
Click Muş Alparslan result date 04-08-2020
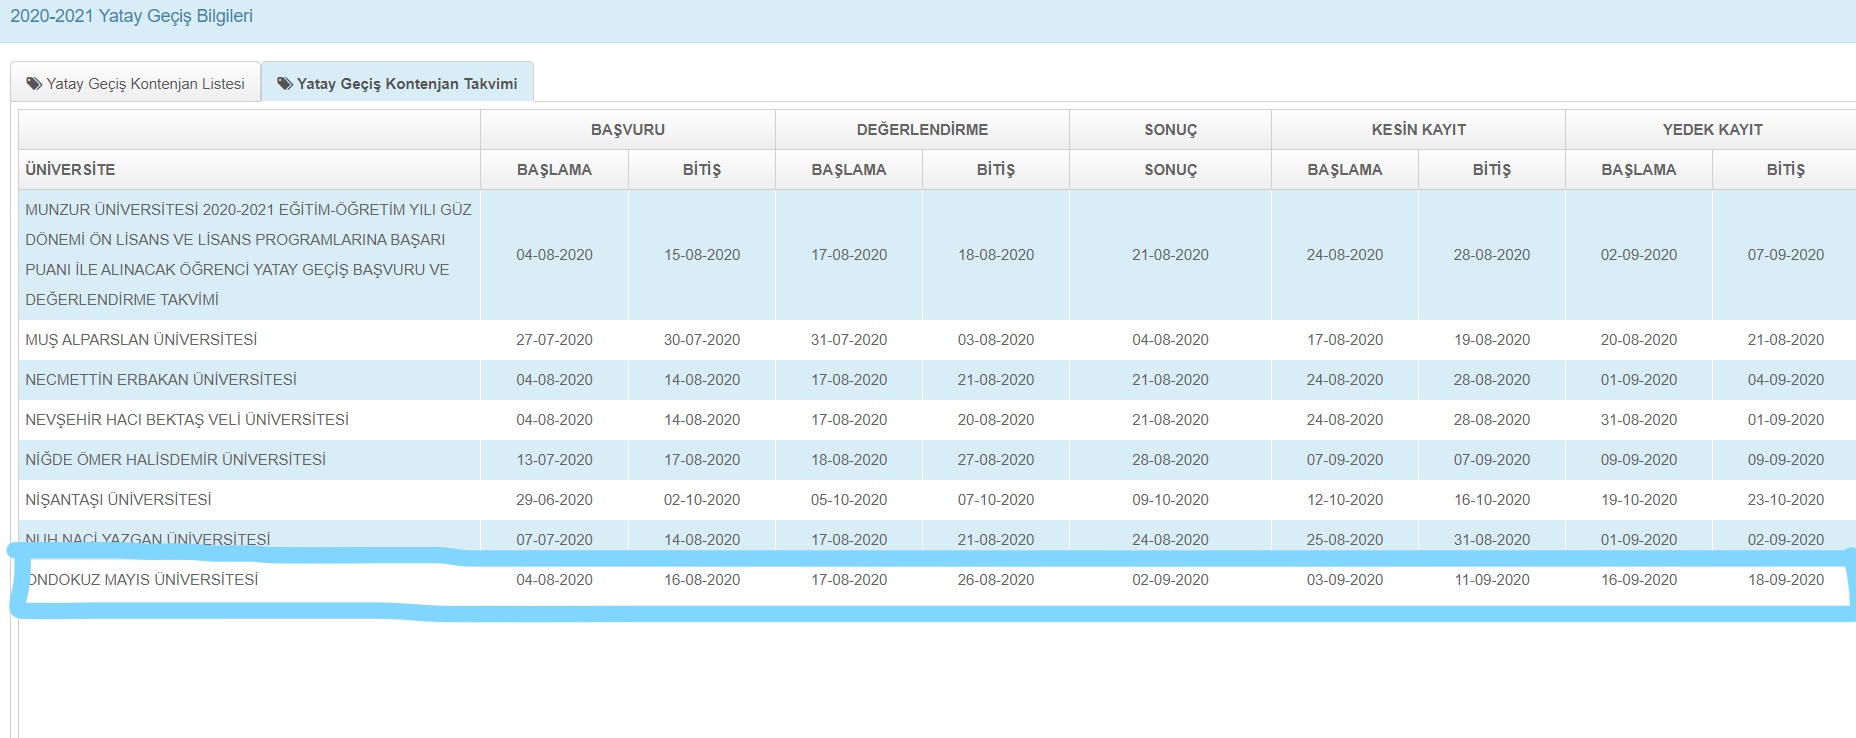[1170, 340]
